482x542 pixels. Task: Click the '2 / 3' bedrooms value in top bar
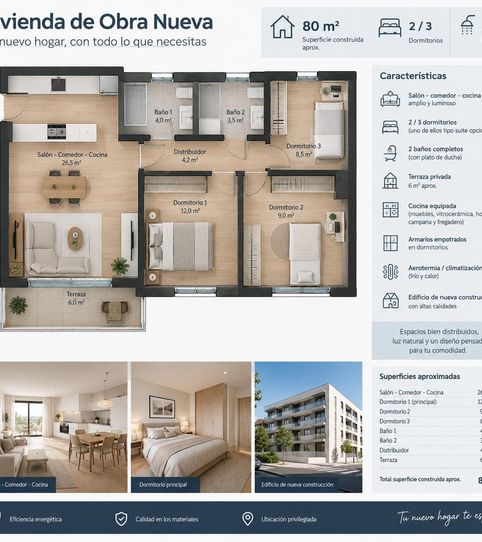pyautogui.click(x=420, y=26)
